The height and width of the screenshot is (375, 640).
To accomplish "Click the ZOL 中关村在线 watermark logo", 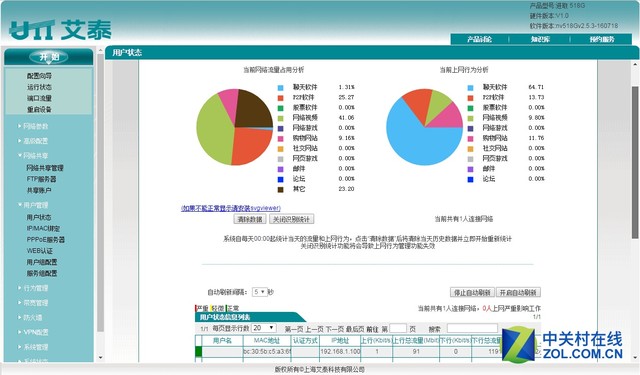I will click(x=562, y=344).
